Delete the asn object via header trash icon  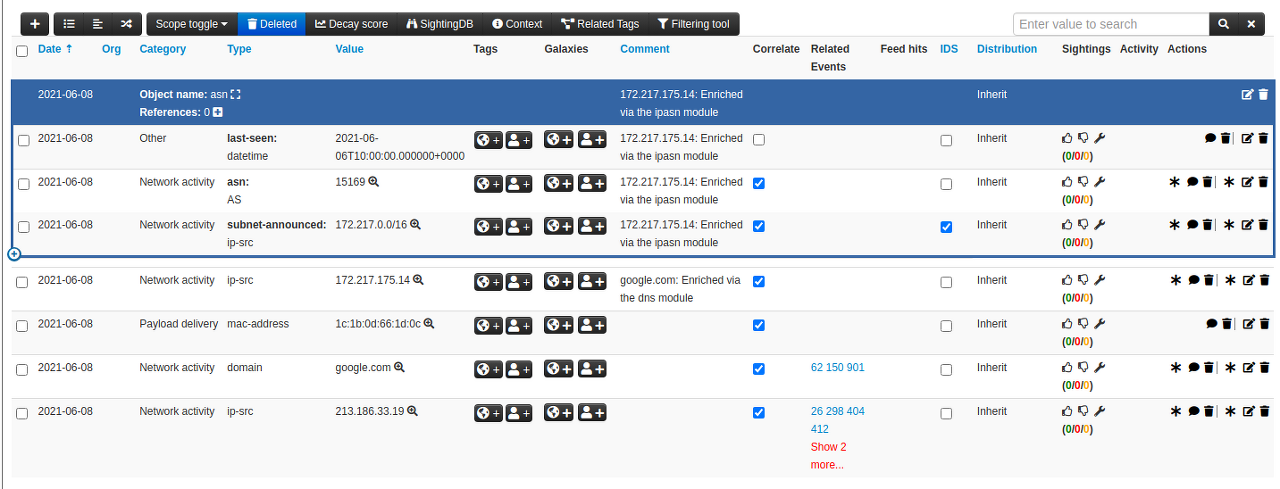(1263, 95)
